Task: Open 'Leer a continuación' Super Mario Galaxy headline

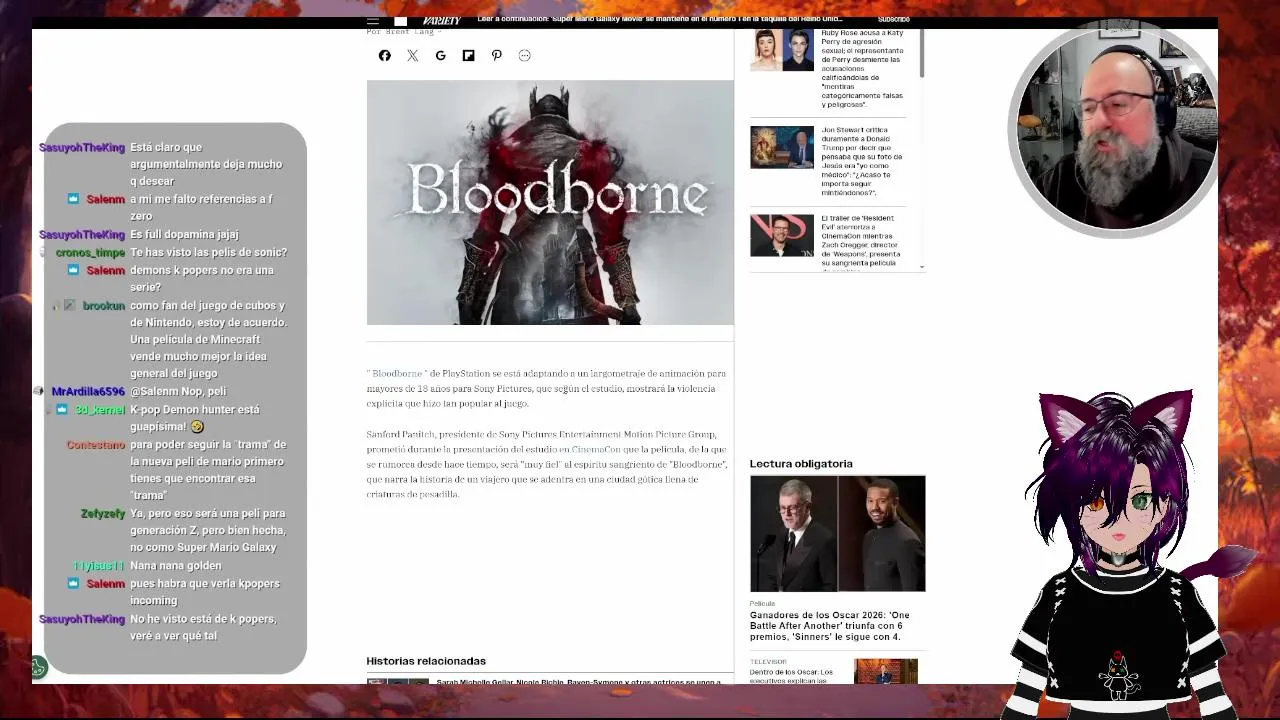Action: (x=660, y=19)
